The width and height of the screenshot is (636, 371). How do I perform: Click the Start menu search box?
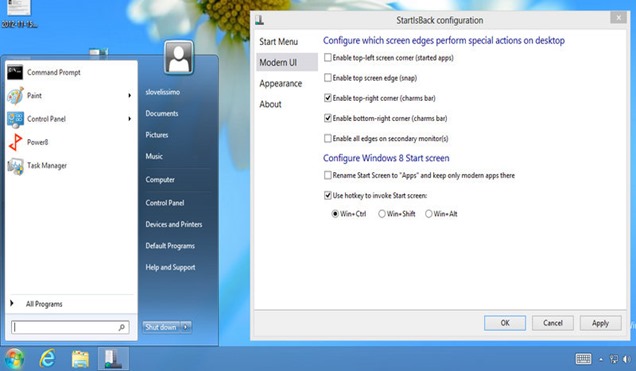[70, 327]
